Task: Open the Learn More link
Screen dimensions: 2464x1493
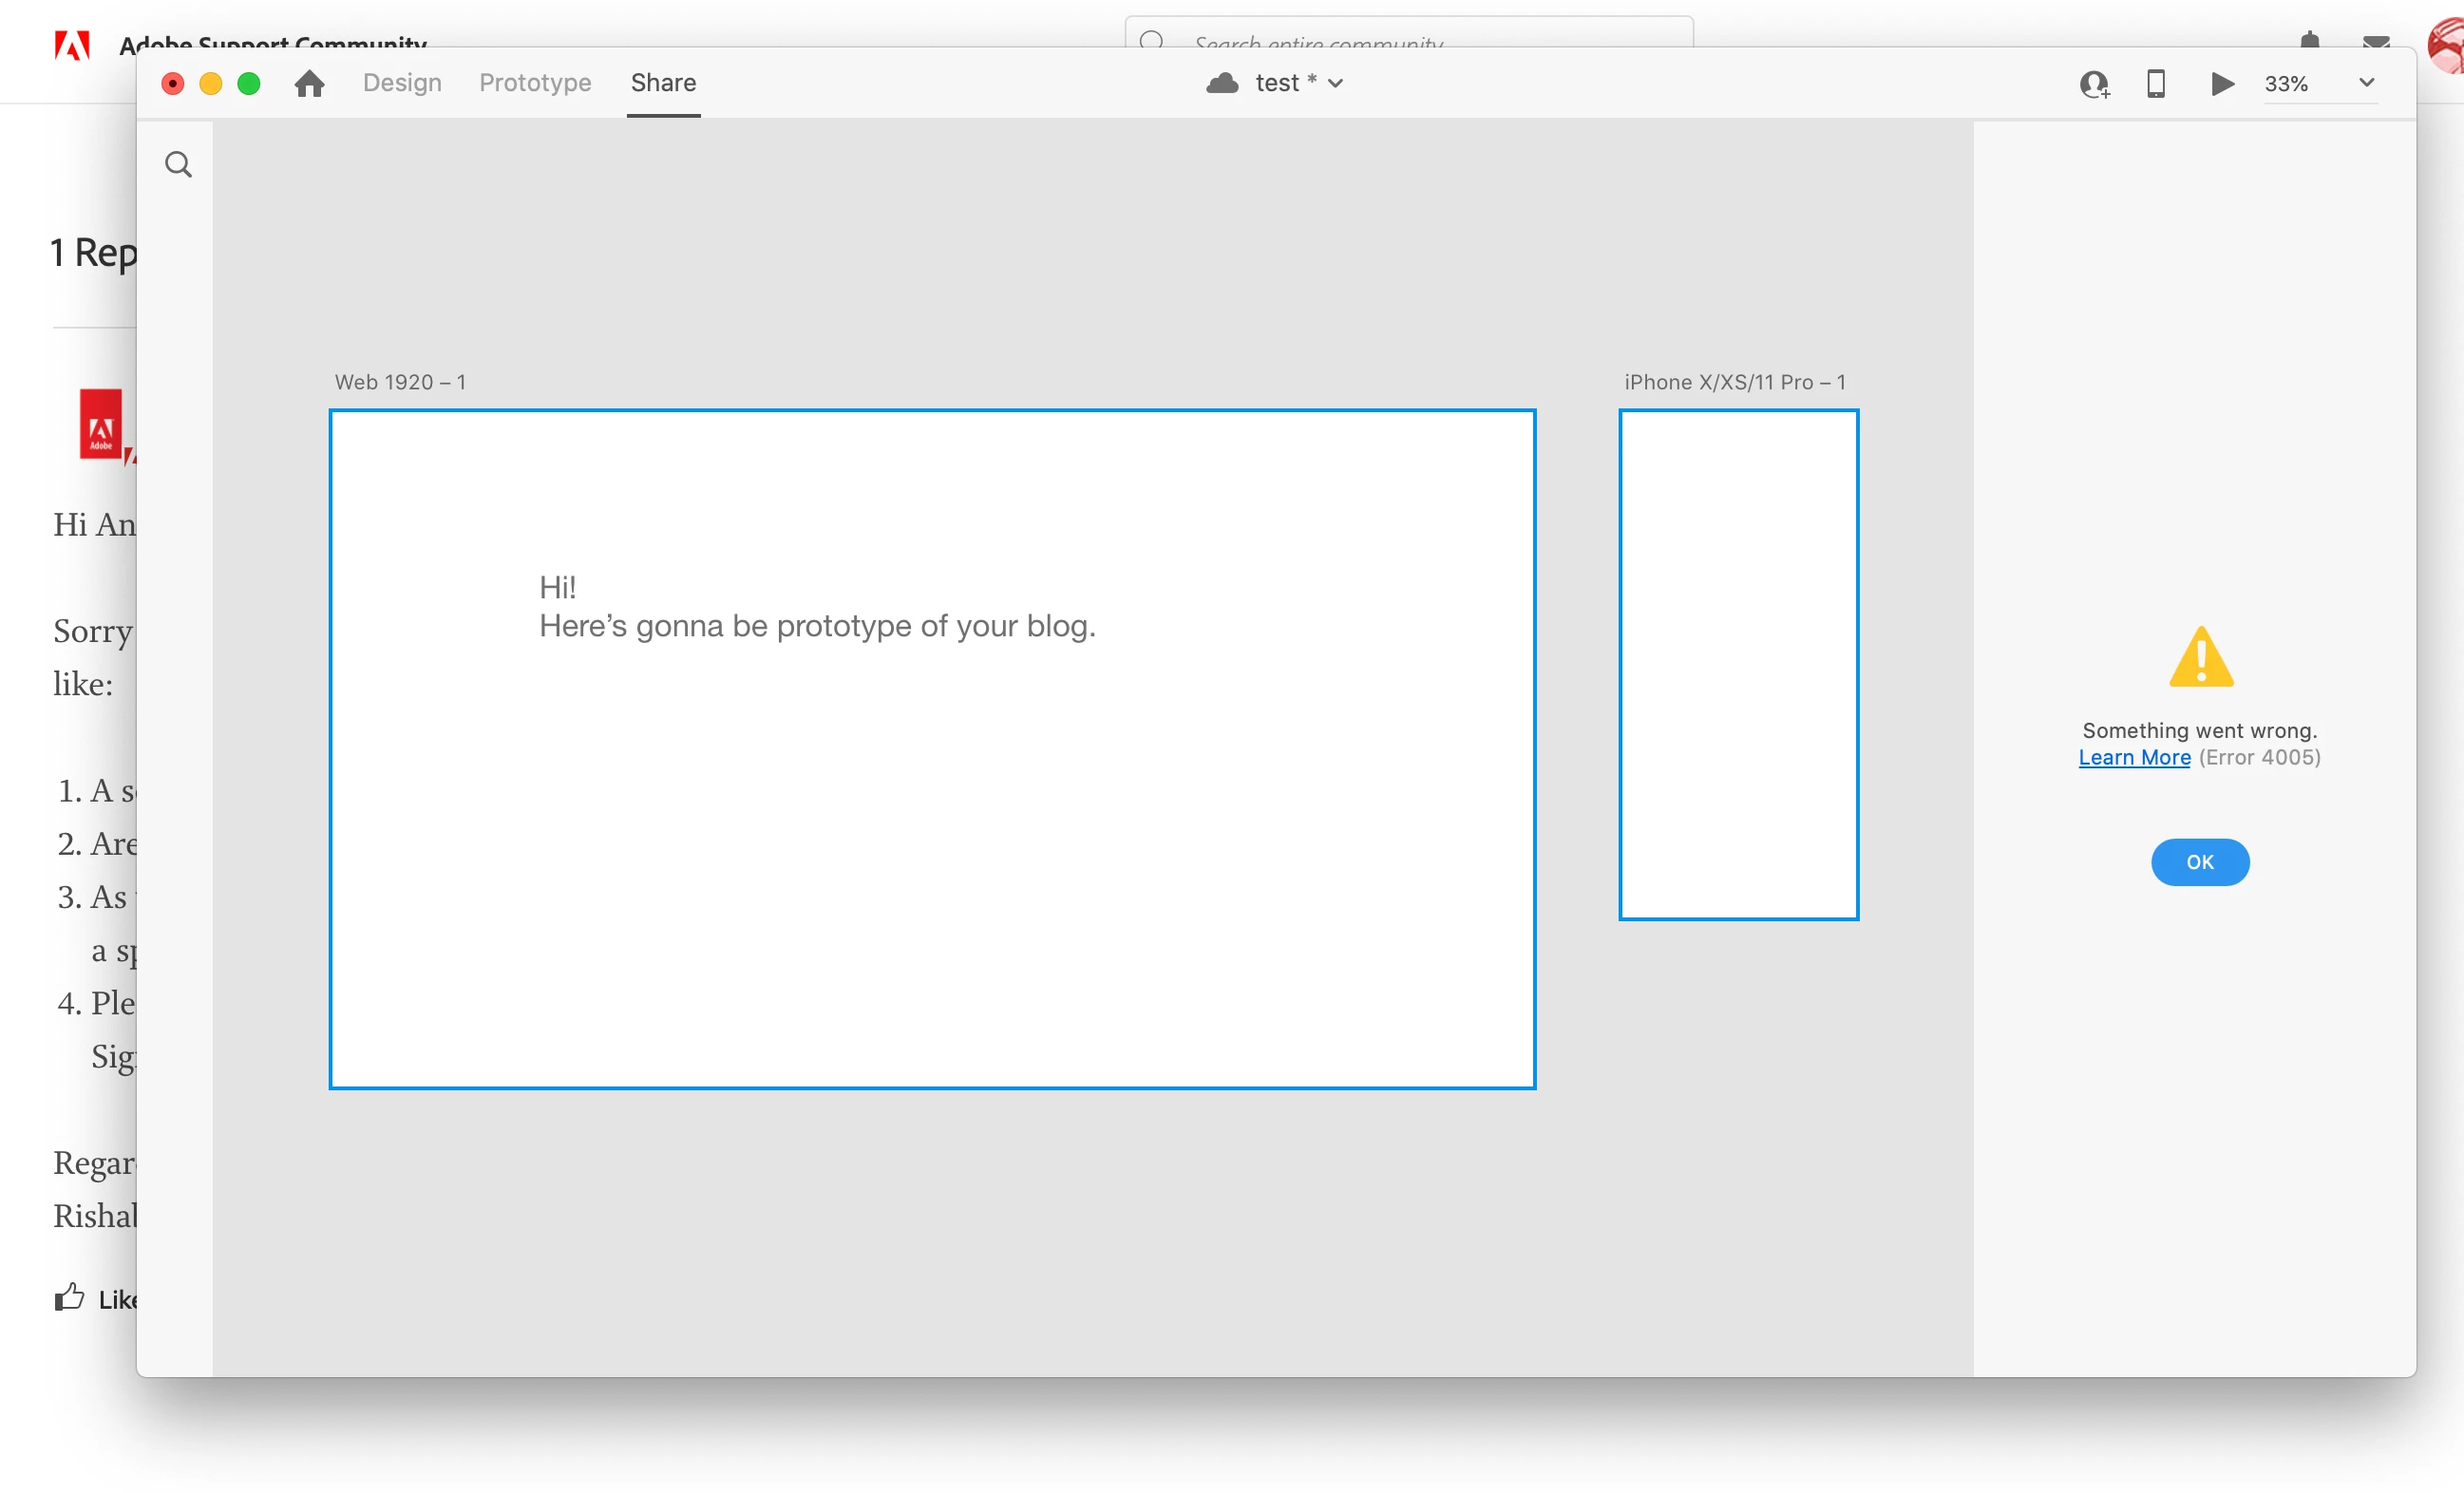Action: 2134,758
